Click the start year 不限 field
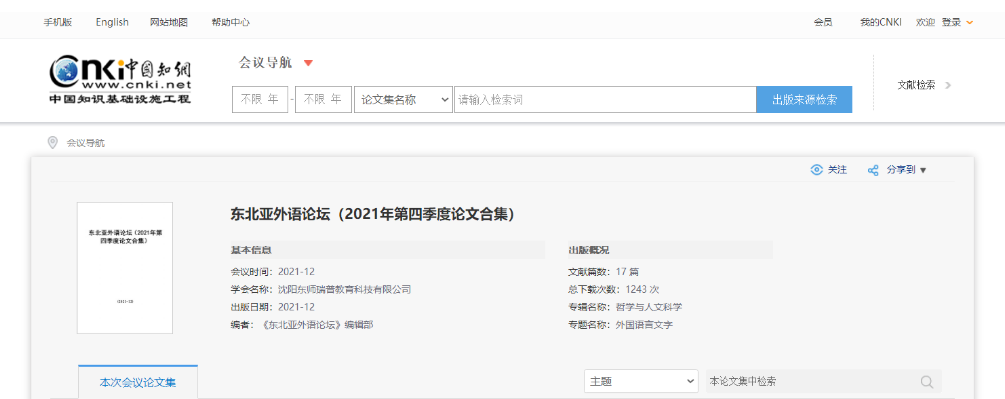 click(260, 100)
